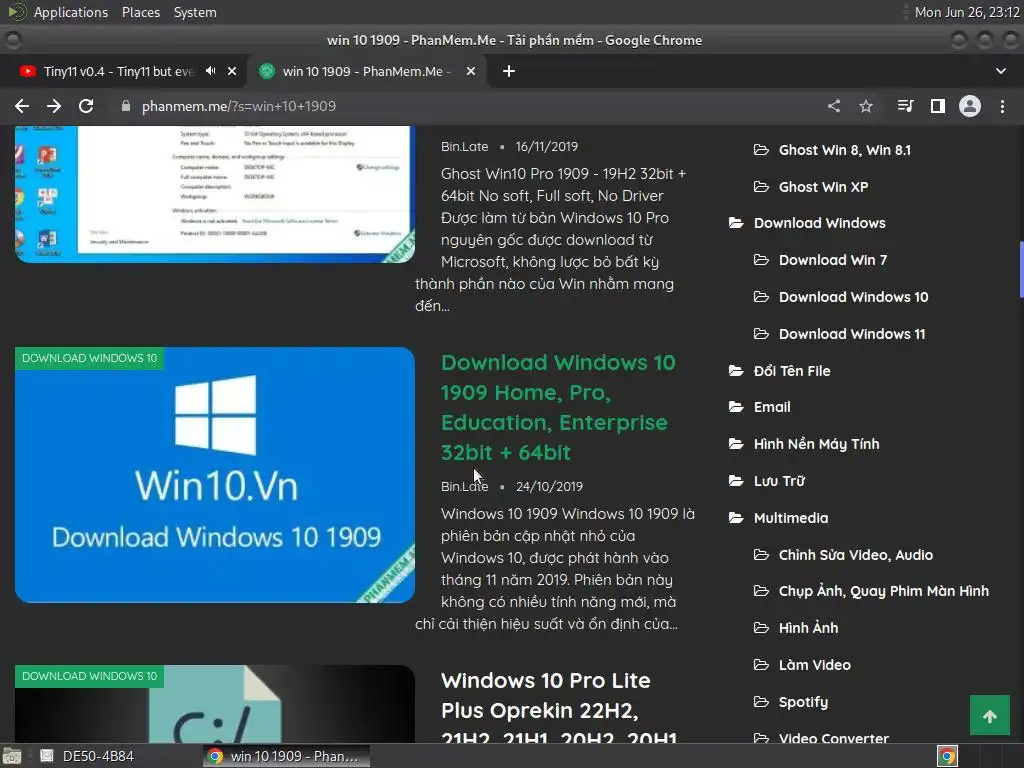Click the show desktop icon in taskbar
Viewport: 1024px width, 768px height.
[x=12, y=756]
